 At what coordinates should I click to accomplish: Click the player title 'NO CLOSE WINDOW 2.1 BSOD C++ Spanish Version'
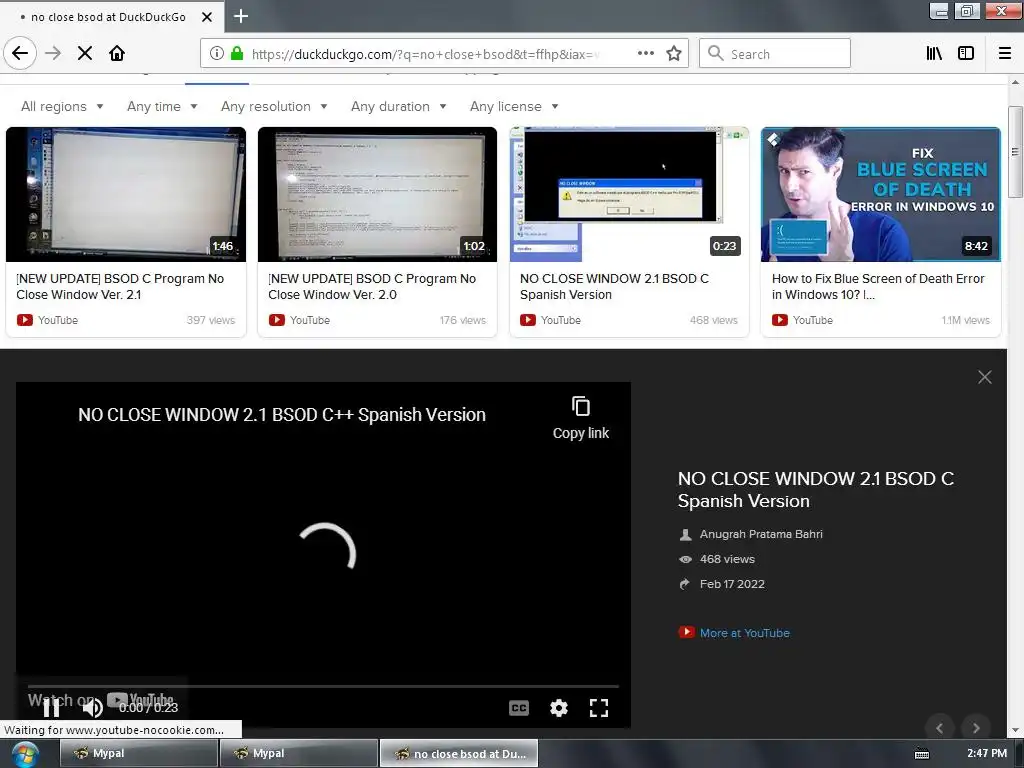point(281,415)
